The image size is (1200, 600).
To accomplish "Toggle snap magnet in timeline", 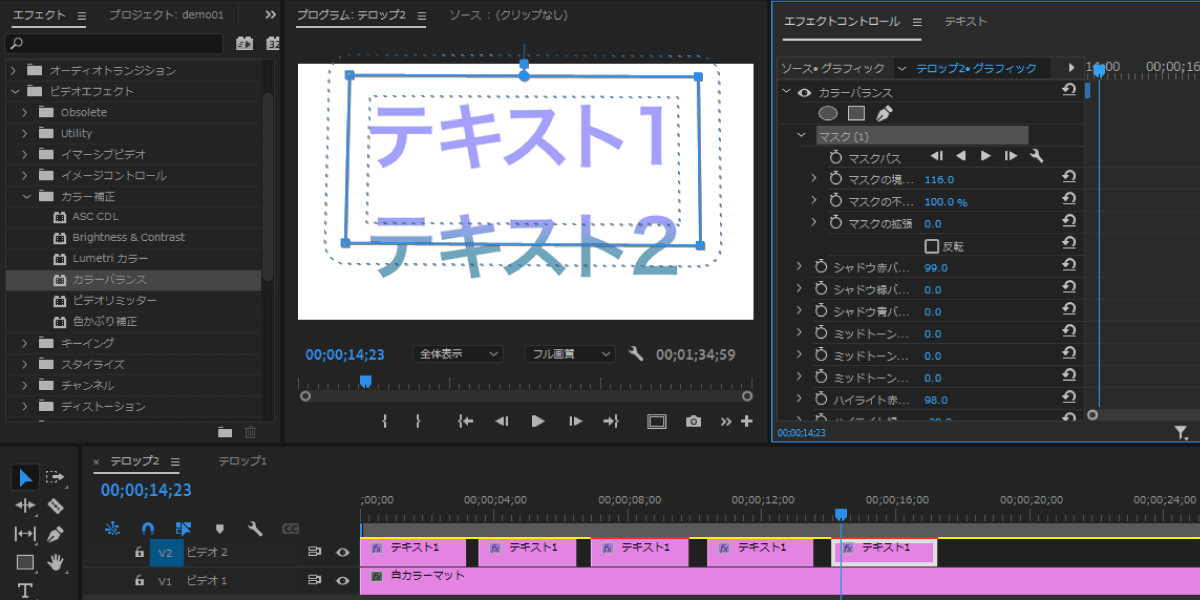I will 147,528.
